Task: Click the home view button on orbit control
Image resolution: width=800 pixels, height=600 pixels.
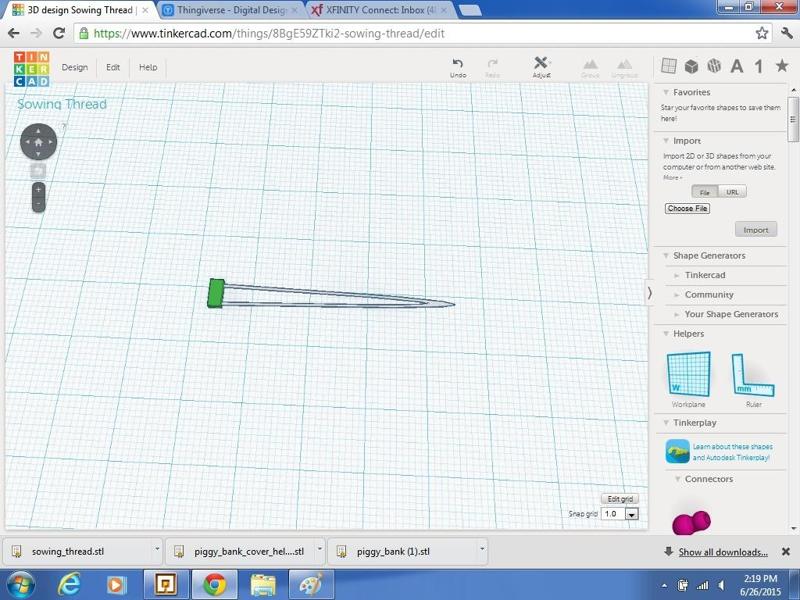Action: pyautogui.click(x=38, y=142)
